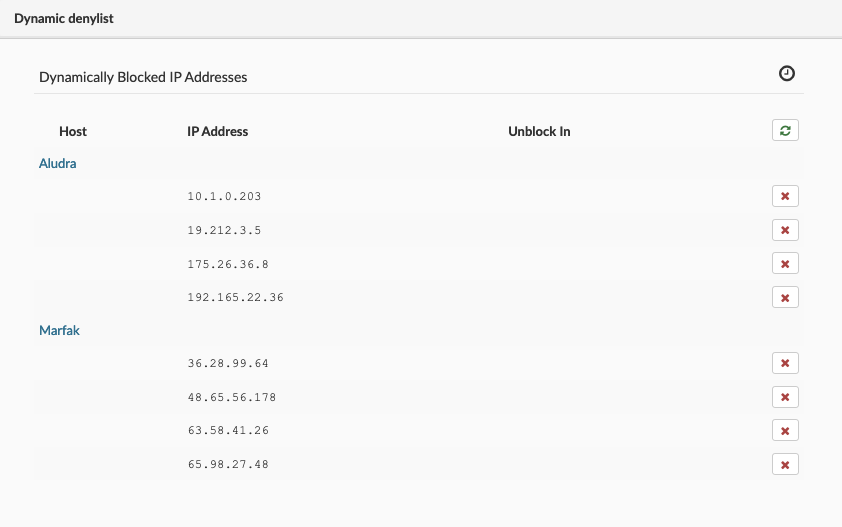Open the Marfak host link

point(59,331)
